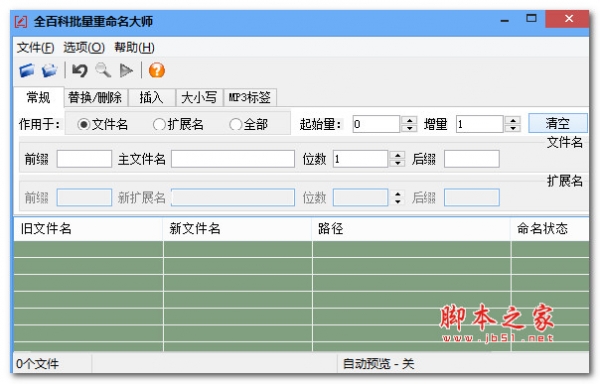This screenshot has width=600, height=384.
Task: Click the 命名状态 column header
Action: click(550, 229)
